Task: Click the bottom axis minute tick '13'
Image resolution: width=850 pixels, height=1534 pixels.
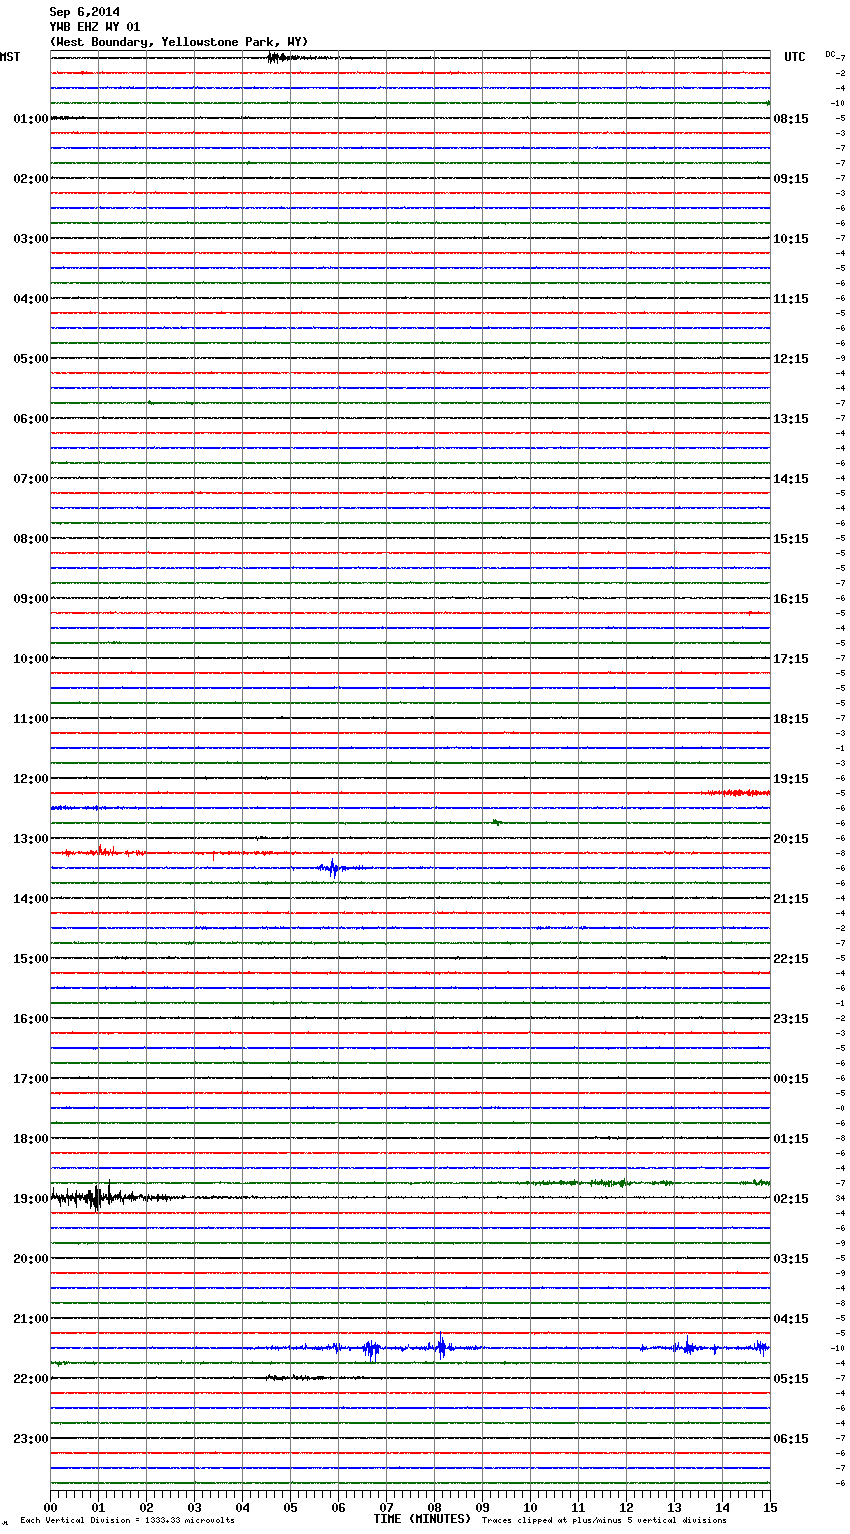Action: coord(674,1507)
